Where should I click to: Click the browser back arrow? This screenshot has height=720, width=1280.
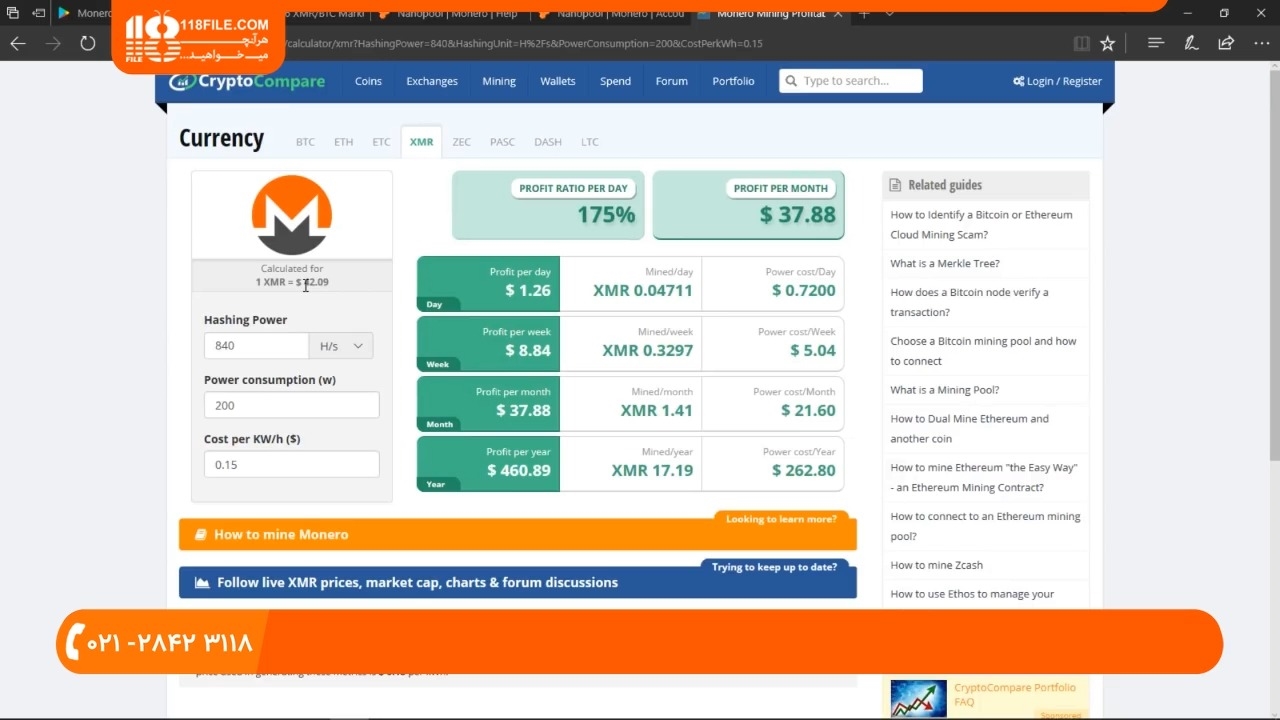tap(18, 43)
